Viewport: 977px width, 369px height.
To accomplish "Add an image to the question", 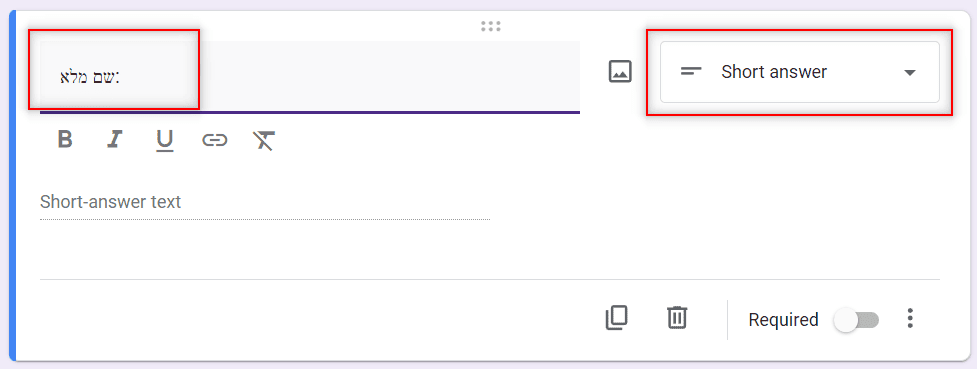I will click(x=620, y=72).
